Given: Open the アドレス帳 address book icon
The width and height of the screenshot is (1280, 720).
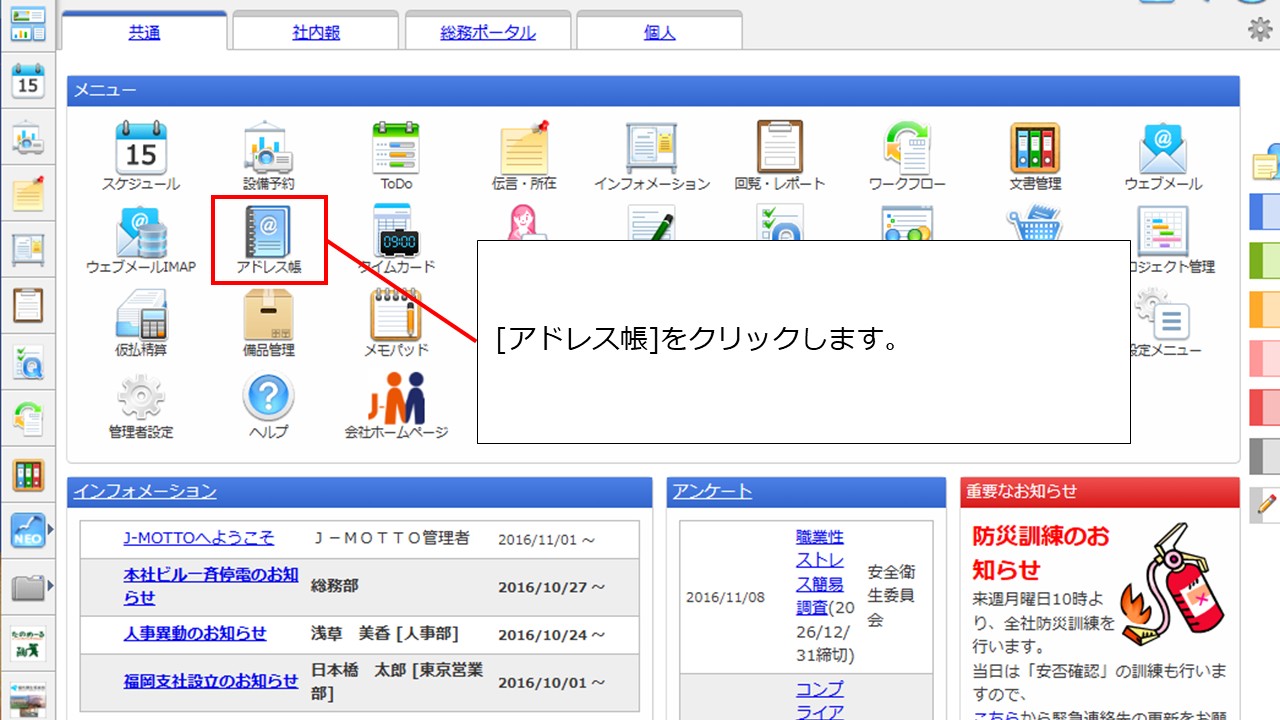Looking at the screenshot, I should 268,238.
